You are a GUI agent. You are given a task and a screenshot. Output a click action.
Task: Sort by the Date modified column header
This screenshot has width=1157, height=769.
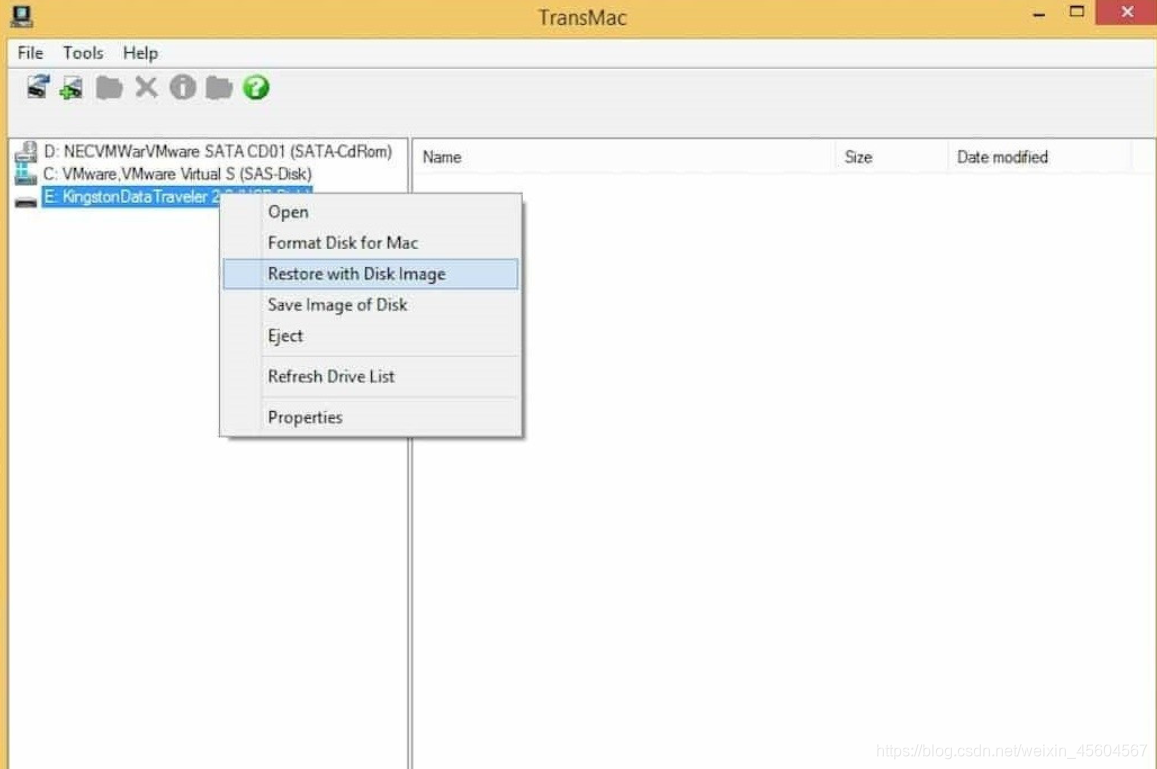[x=1040, y=157]
